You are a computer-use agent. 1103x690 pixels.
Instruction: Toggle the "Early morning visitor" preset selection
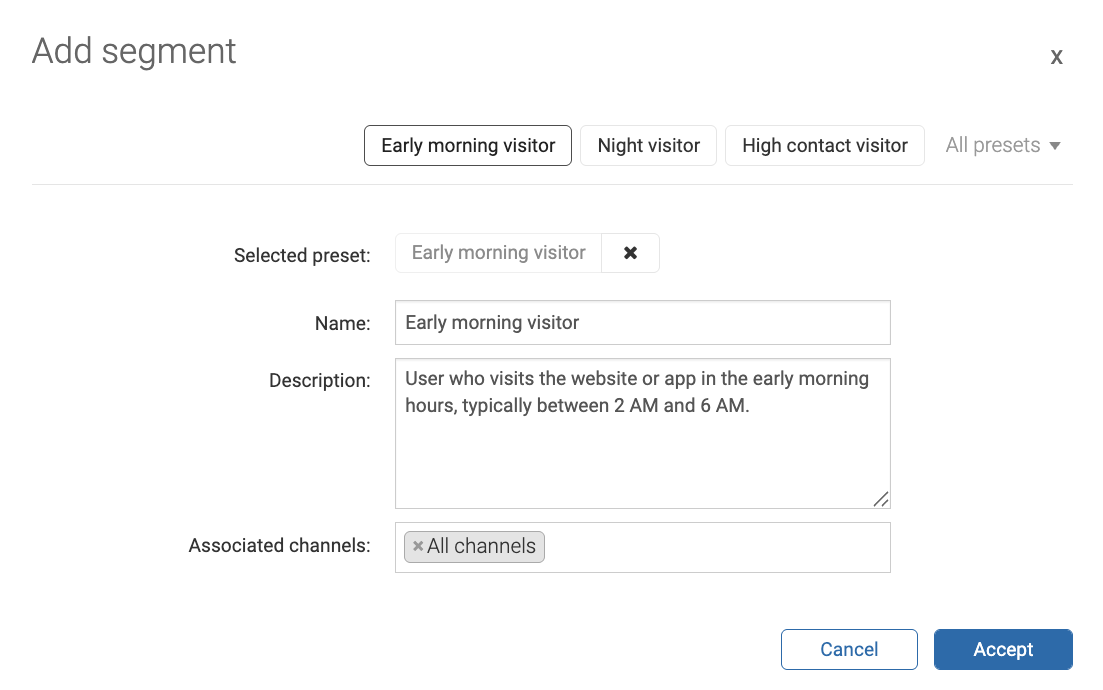467,145
